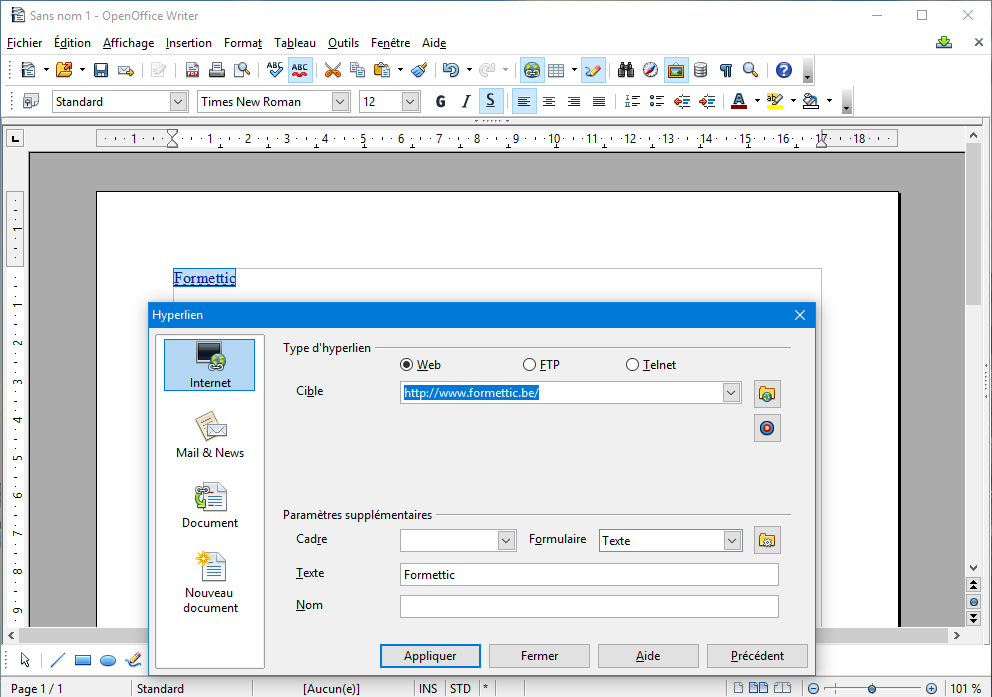Viewport: 992px width, 697px height.
Task: Expand the Cible URL dropdown
Action: (731, 393)
